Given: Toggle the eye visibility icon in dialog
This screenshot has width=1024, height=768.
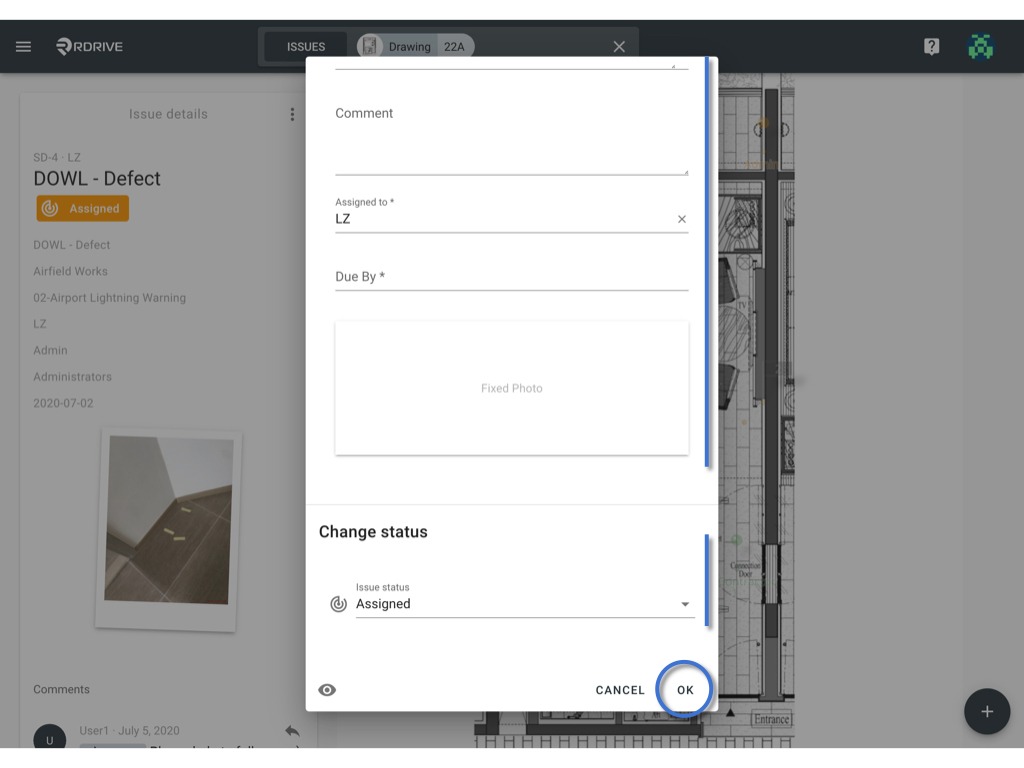Looking at the screenshot, I should [327, 690].
